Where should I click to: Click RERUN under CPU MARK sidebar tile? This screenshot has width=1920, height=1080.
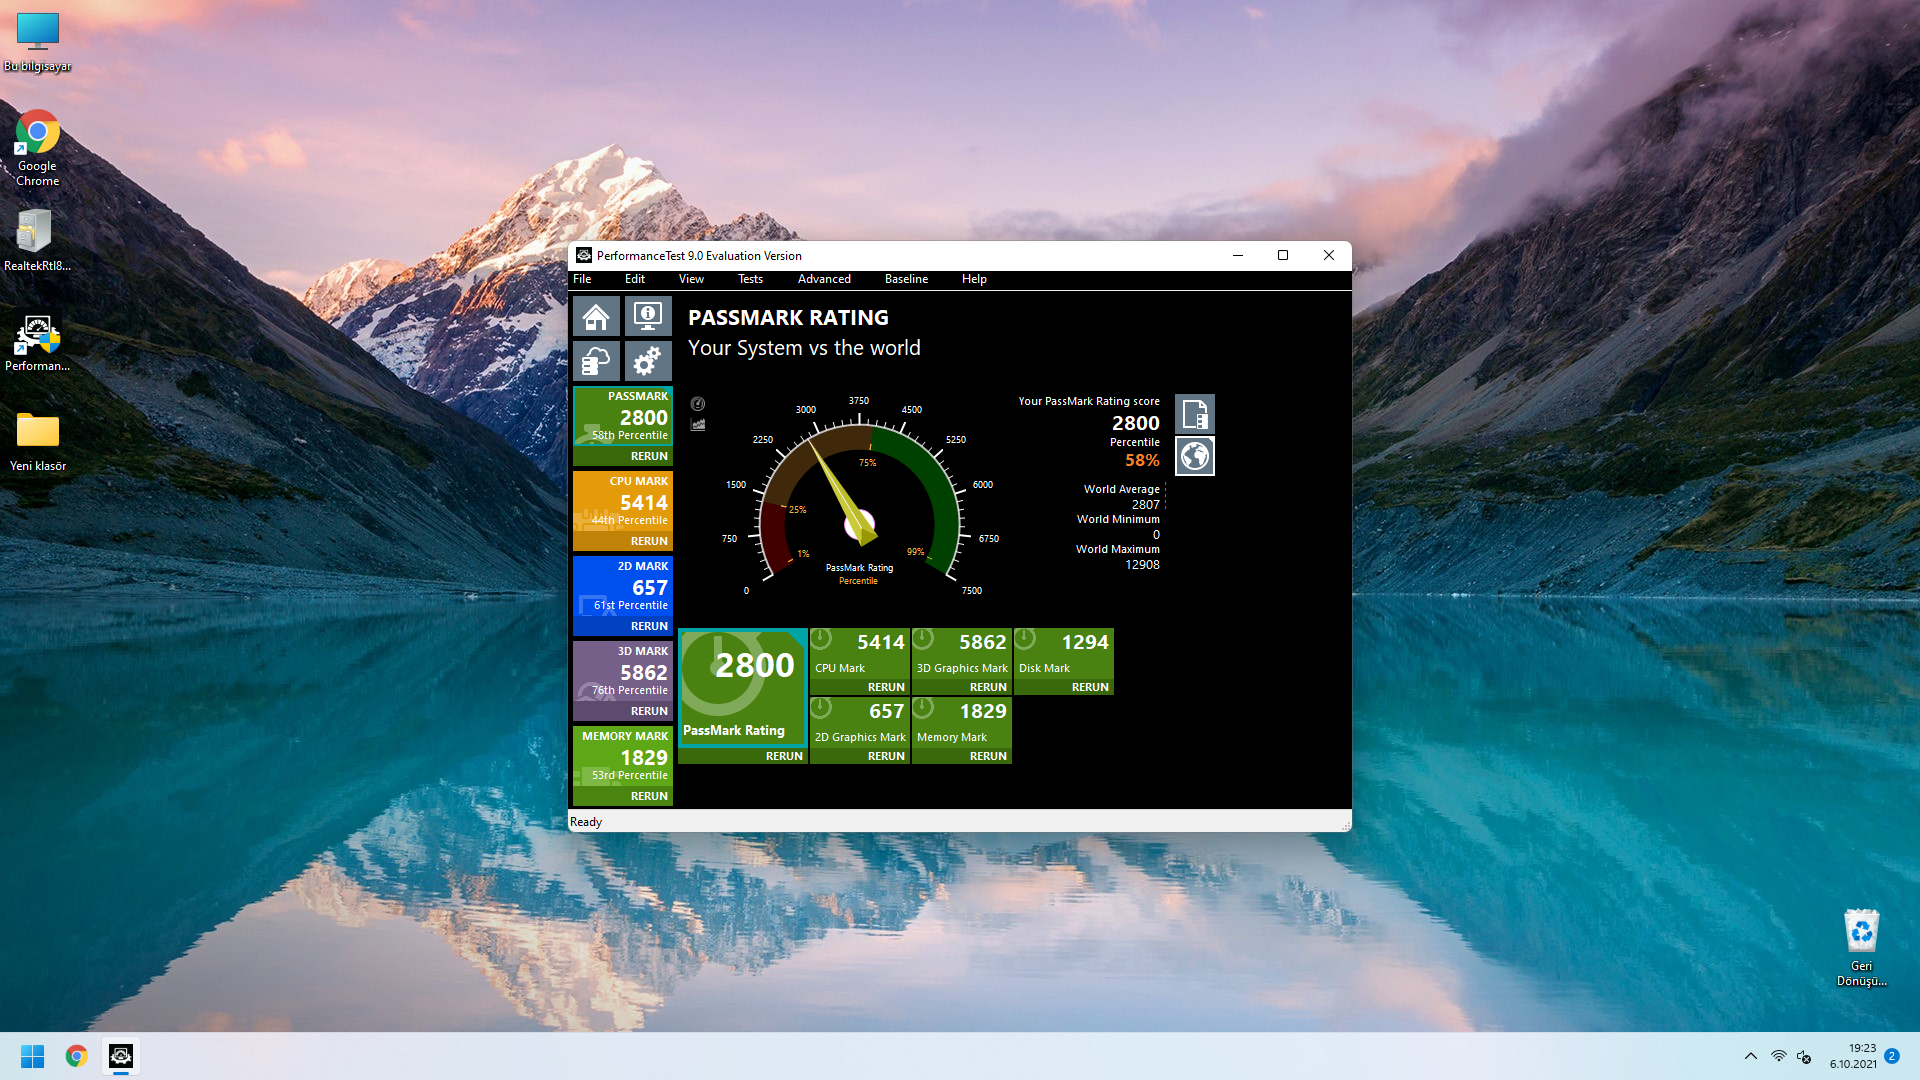(649, 541)
